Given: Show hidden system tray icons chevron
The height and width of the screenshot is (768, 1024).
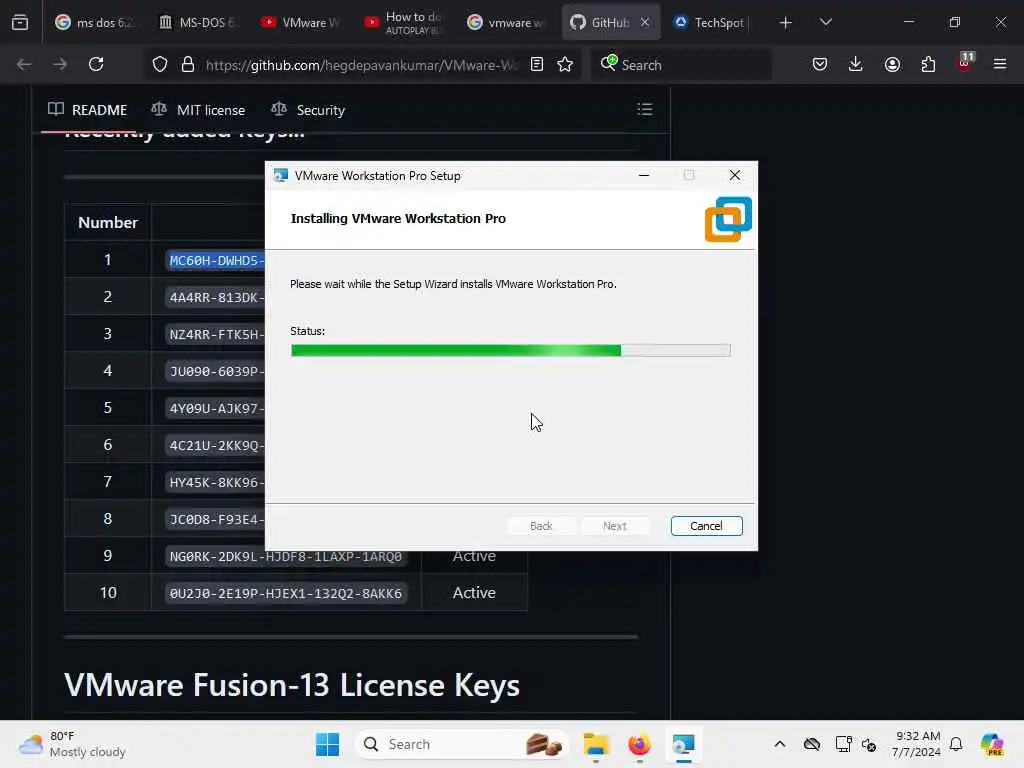Looking at the screenshot, I should coord(780,744).
